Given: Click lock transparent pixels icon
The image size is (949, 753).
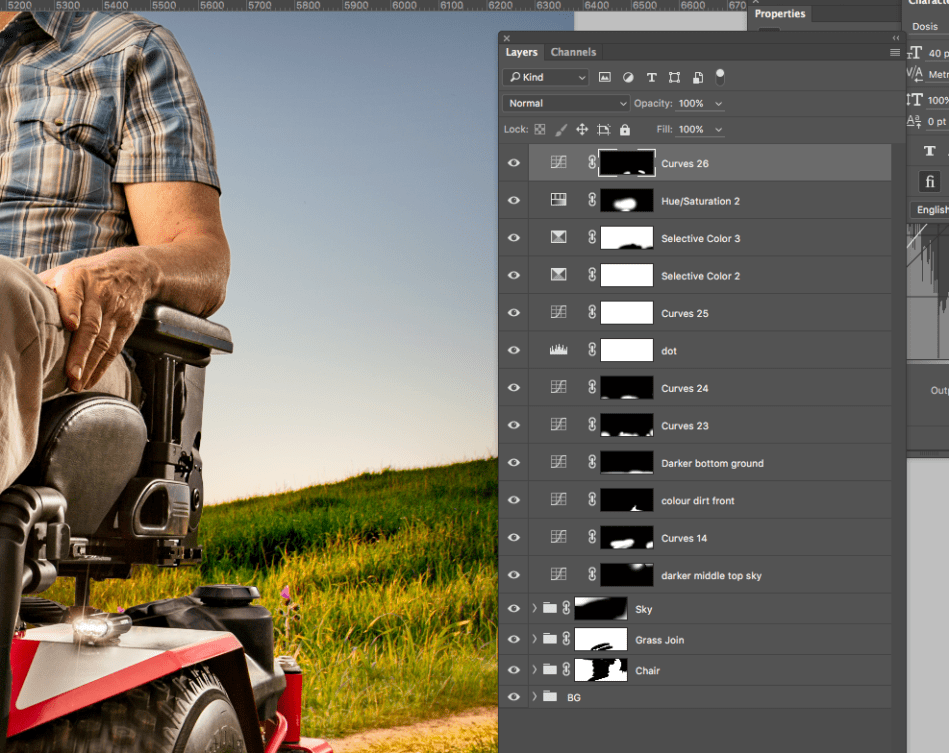Looking at the screenshot, I should pyautogui.click(x=540, y=130).
